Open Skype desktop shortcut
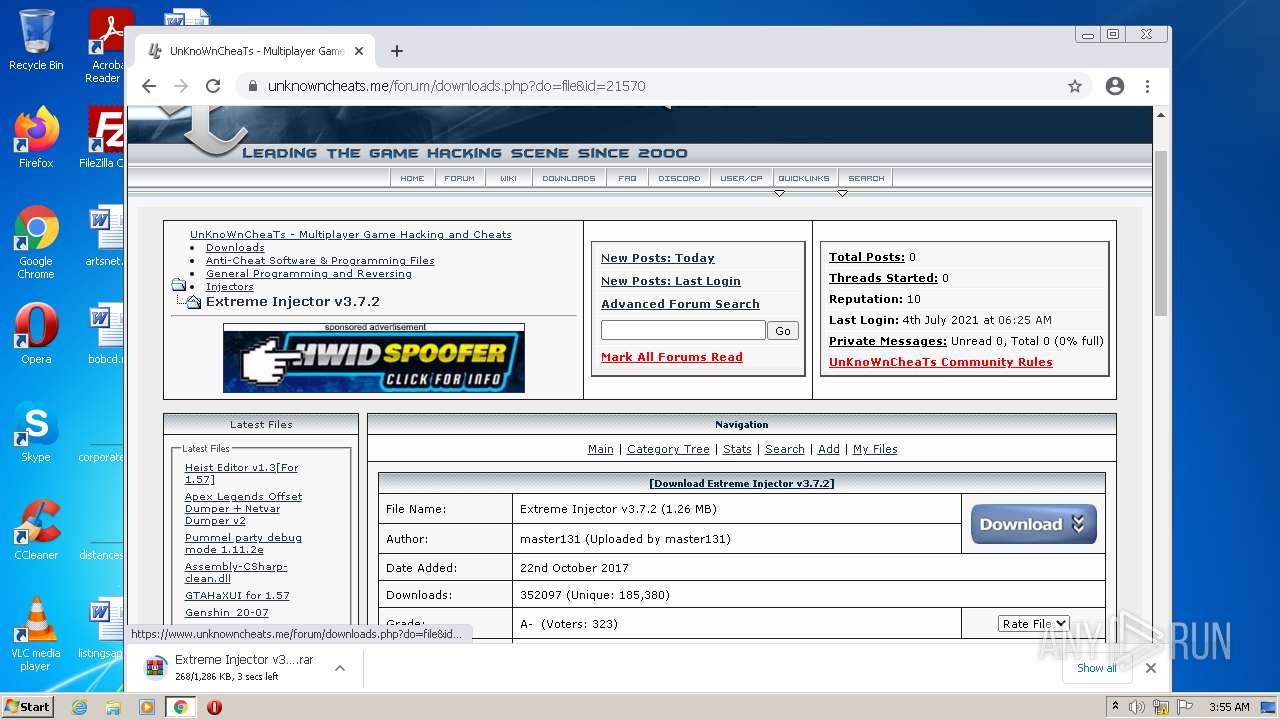The image size is (1280, 720). (36, 432)
